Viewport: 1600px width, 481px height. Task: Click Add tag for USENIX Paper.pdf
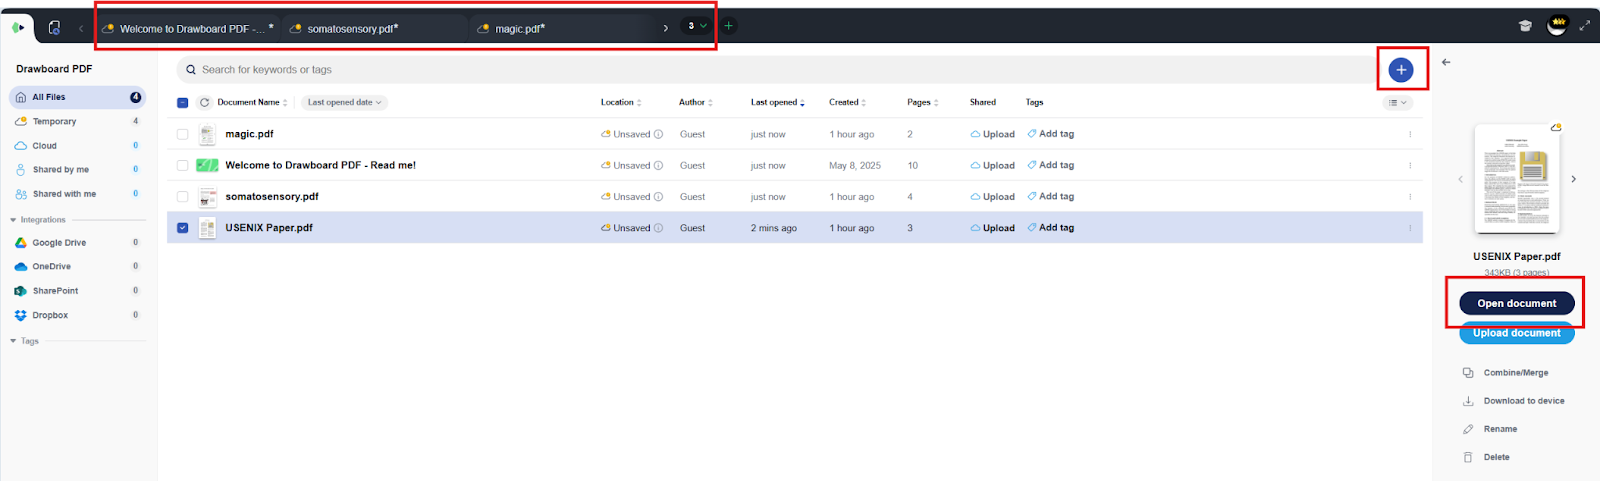(x=1051, y=228)
